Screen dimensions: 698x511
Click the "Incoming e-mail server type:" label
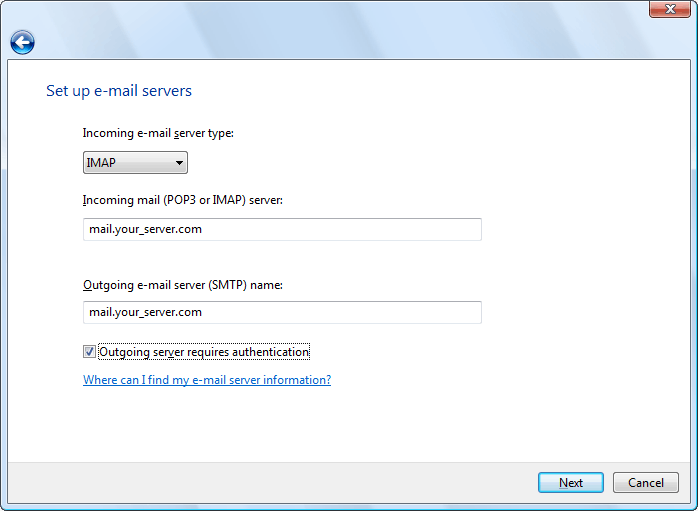click(158, 133)
